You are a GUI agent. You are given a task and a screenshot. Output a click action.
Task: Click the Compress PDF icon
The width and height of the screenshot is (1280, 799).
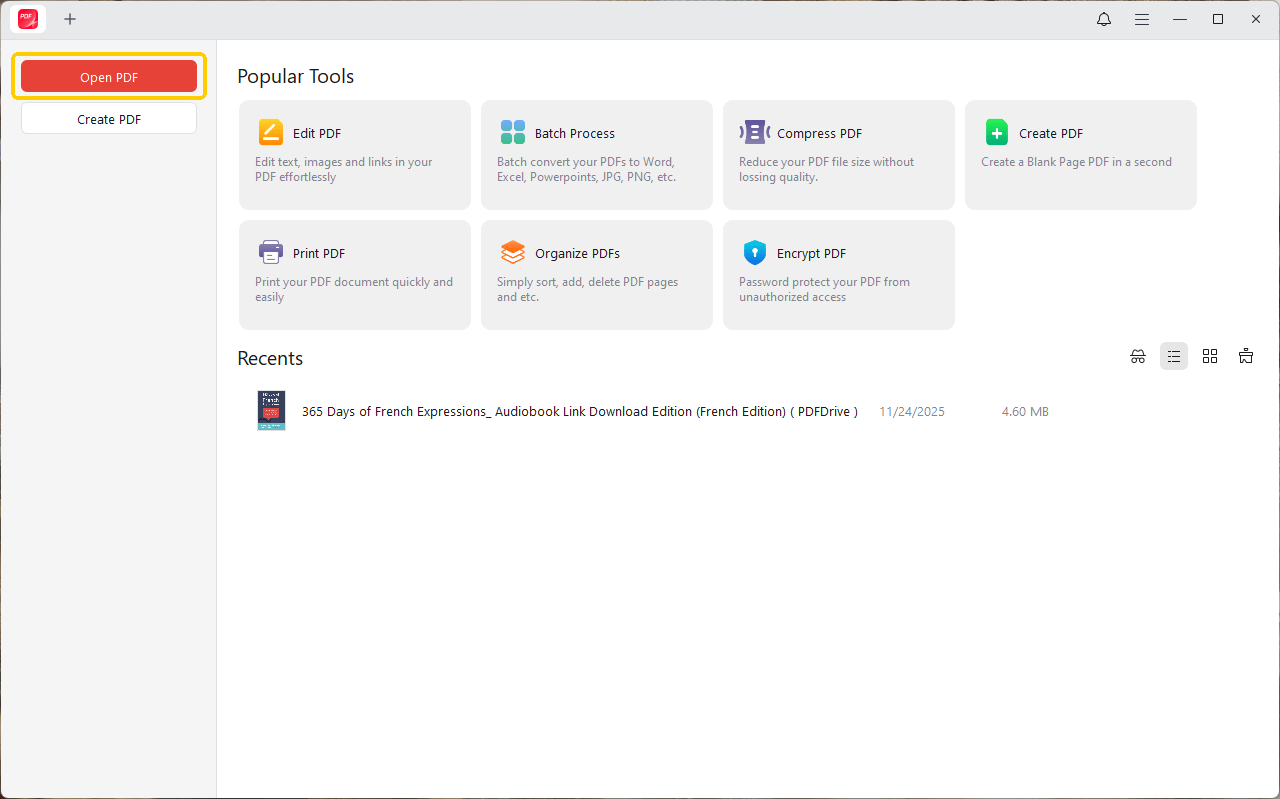tap(755, 133)
